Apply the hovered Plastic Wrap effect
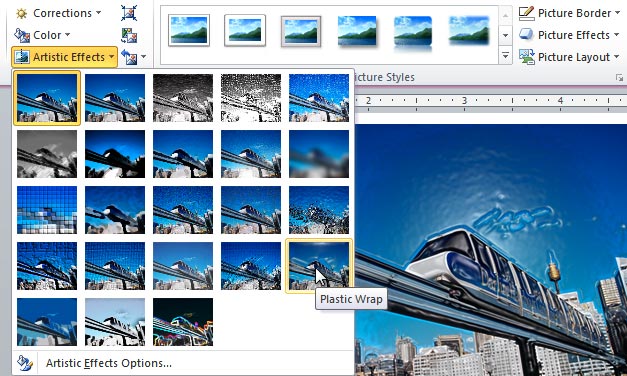627x376 pixels. pyautogui.click(x=319, y=266)
